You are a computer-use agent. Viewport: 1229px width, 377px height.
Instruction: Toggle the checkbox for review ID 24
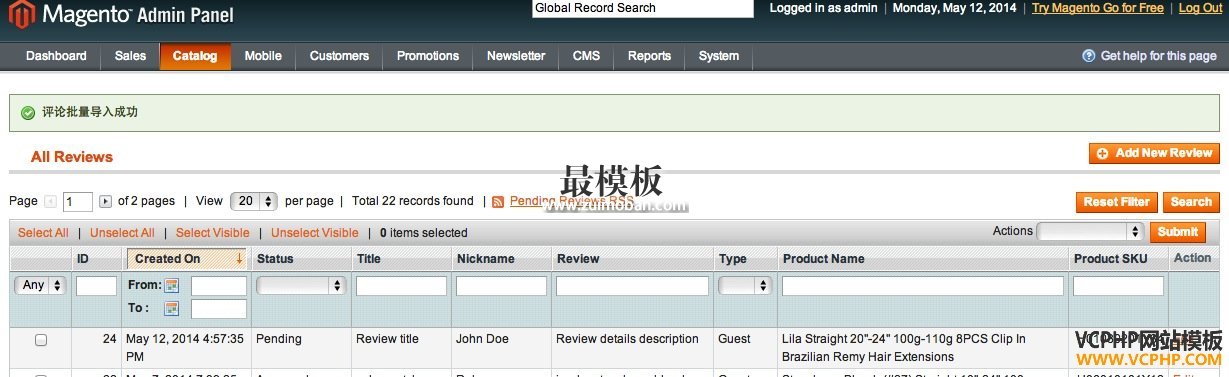(41, 340)
